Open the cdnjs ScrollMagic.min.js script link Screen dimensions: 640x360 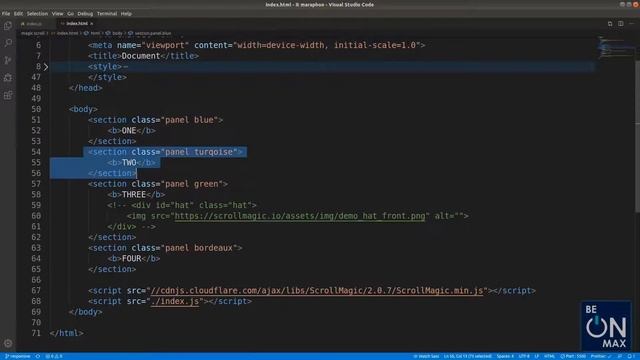point(317,291)
